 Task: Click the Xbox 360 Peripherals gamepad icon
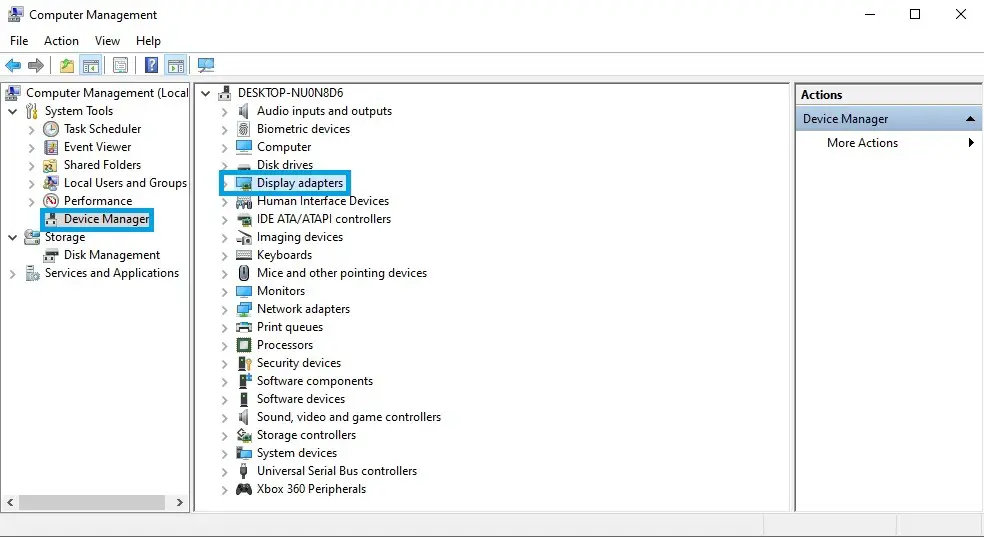click(x=243, y=489)
